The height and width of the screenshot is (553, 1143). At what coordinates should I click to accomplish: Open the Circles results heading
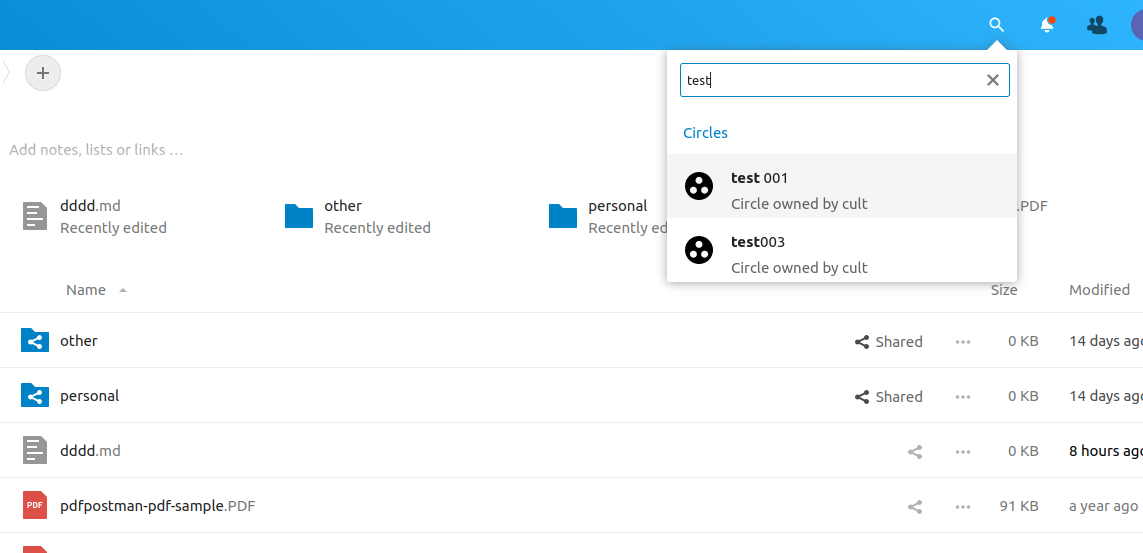click(705, 133)
